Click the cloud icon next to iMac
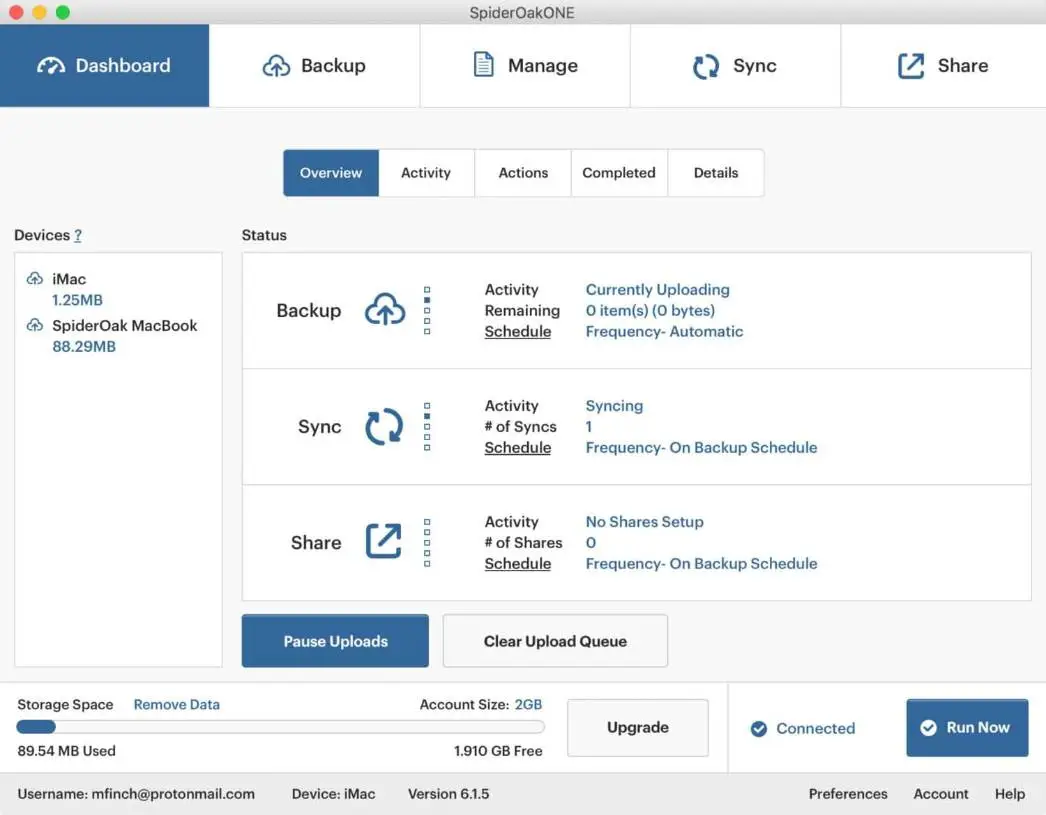The width and height of the screenshot is (1046, 815). tap(35, 278)
